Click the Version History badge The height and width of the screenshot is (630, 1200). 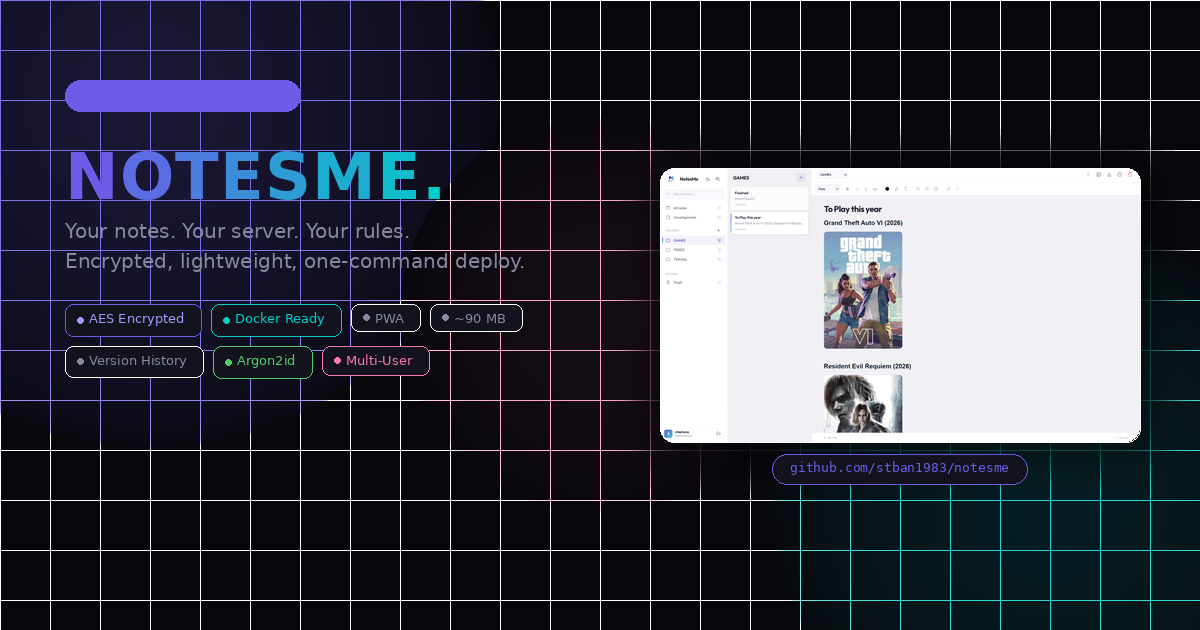point(134,362)
